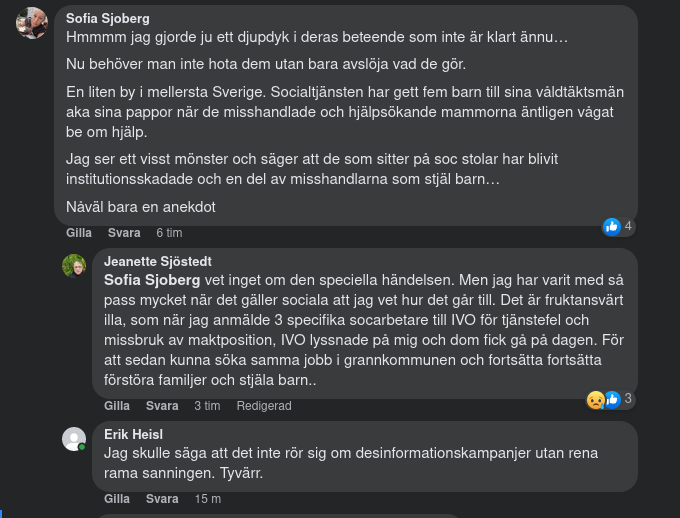Open Erik Heisl's profile avatar

tap(74, 439)
